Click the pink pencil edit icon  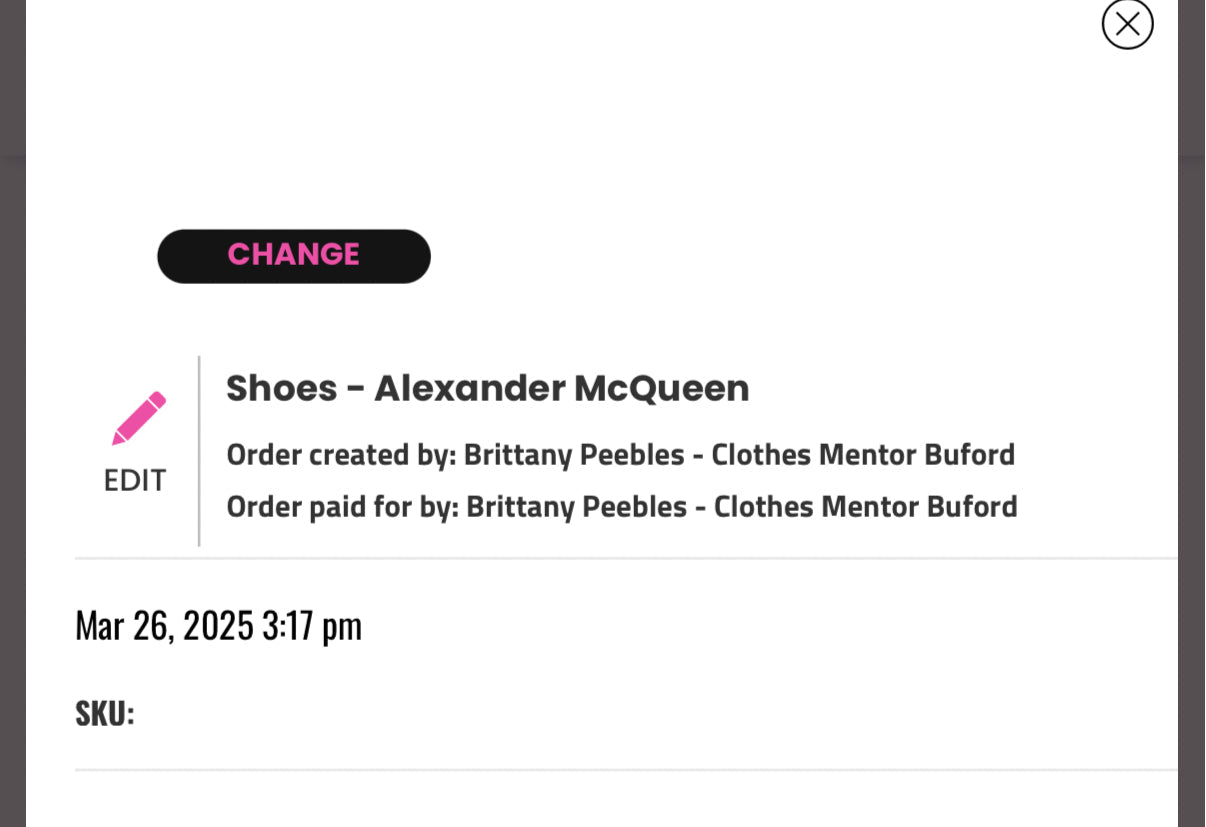tap(138, 418)
